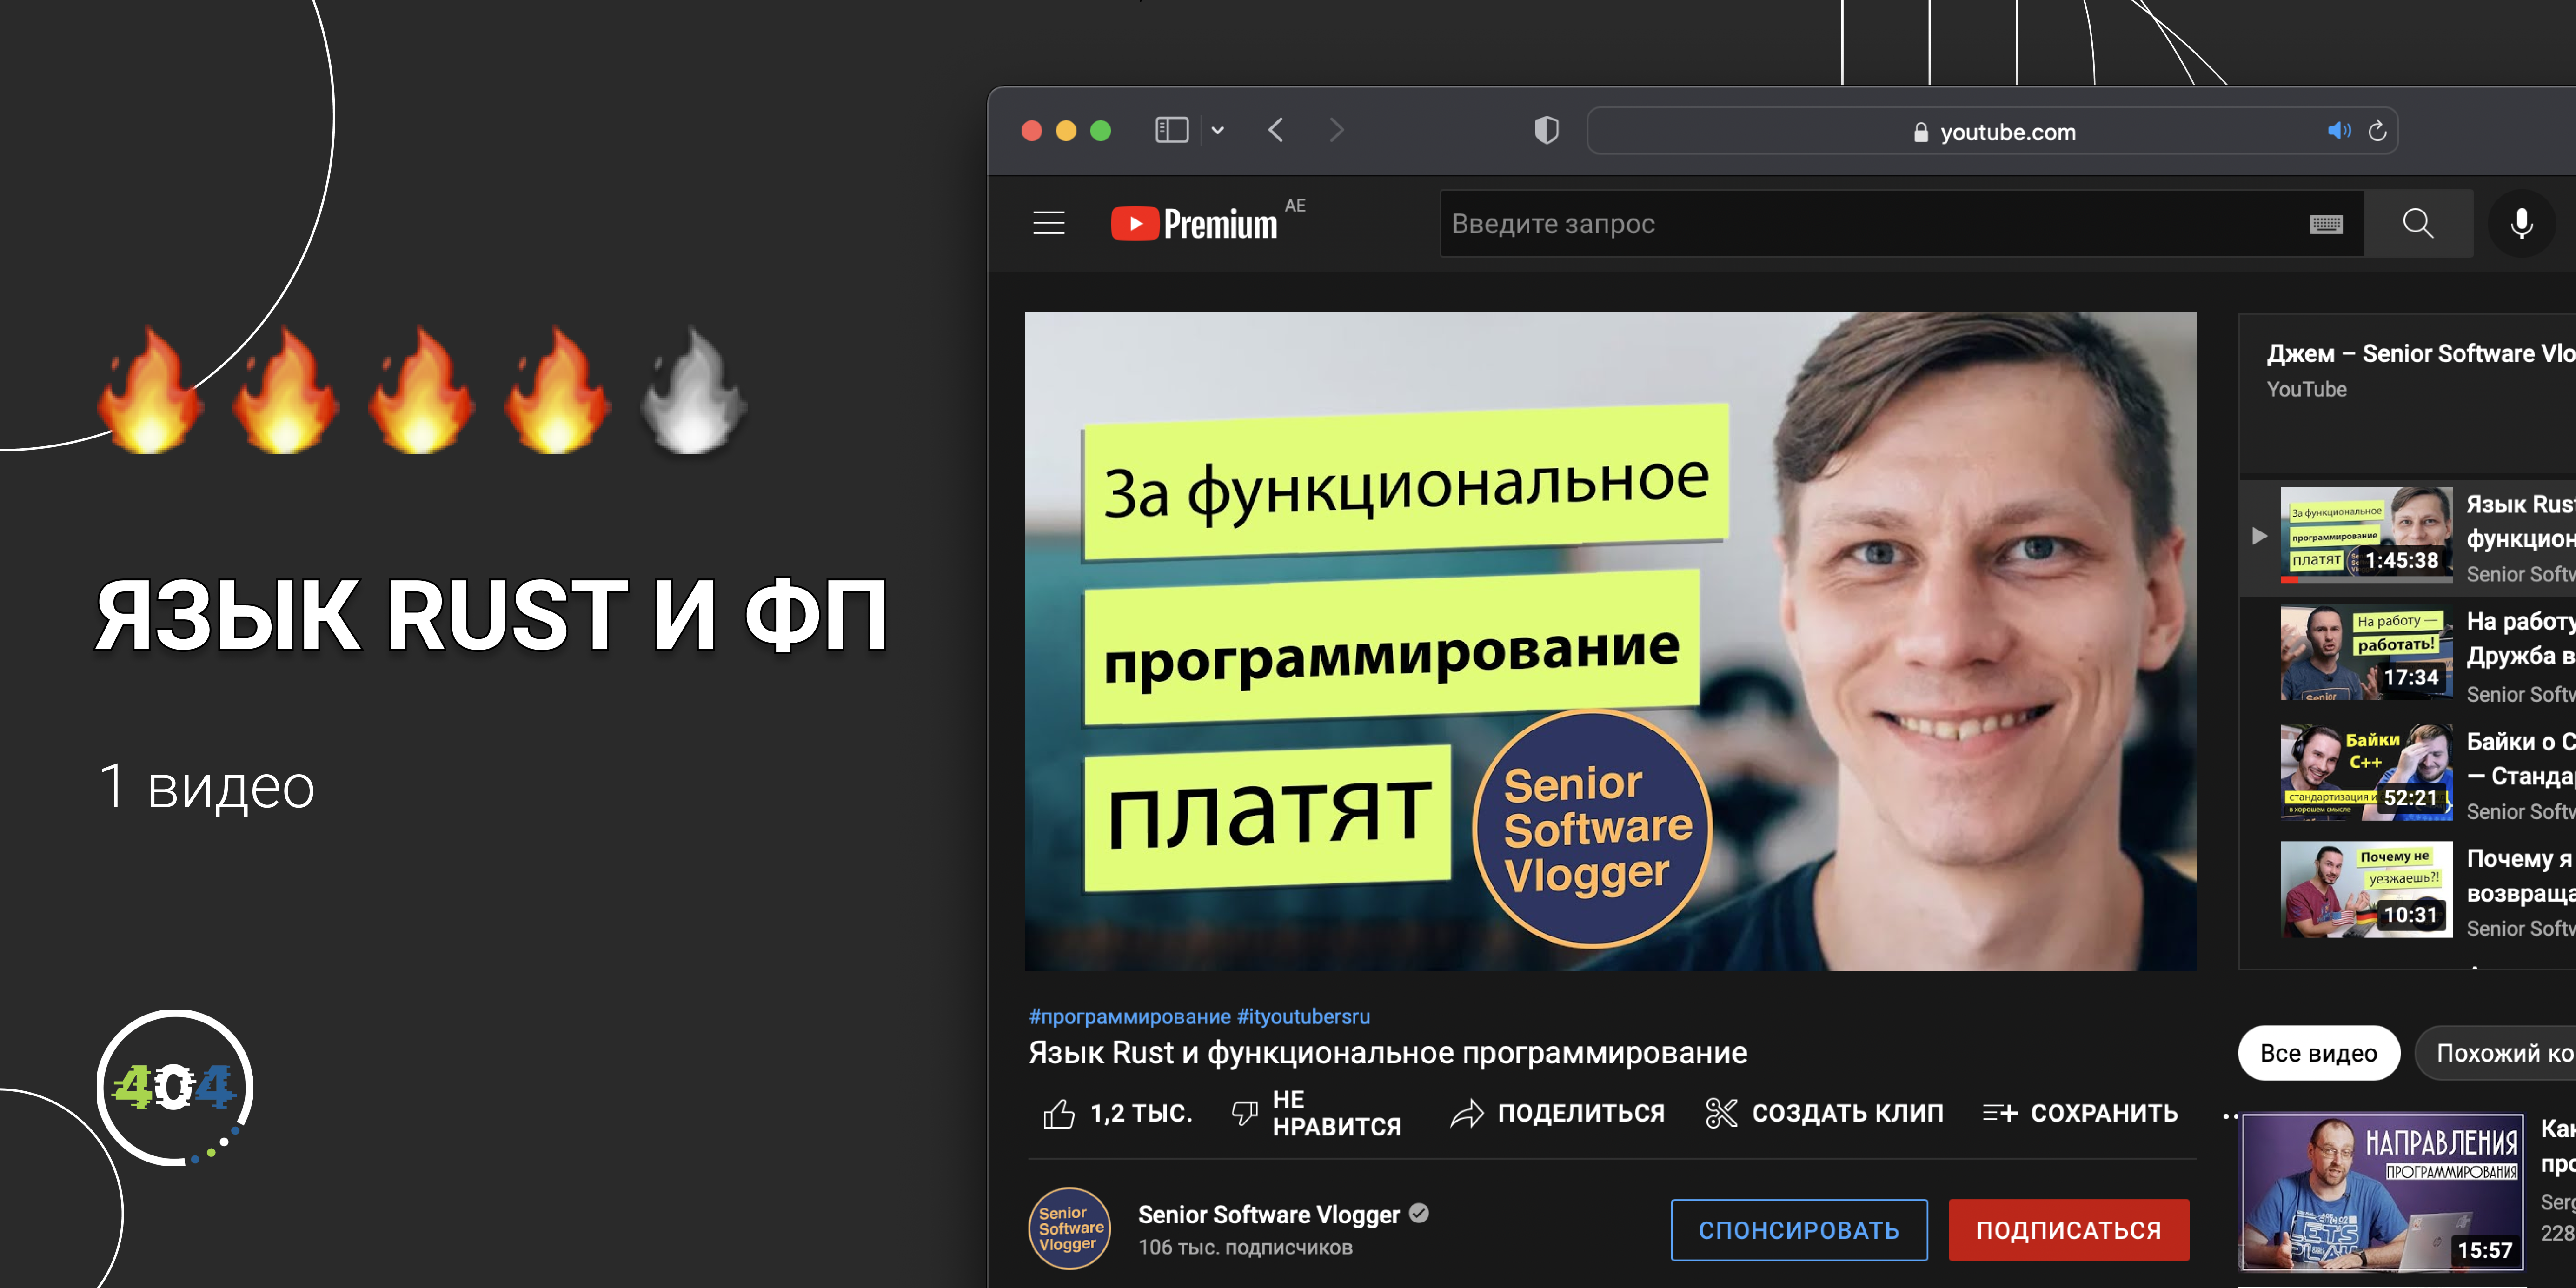Start voice search with microphone

(x=2521, y=223)
